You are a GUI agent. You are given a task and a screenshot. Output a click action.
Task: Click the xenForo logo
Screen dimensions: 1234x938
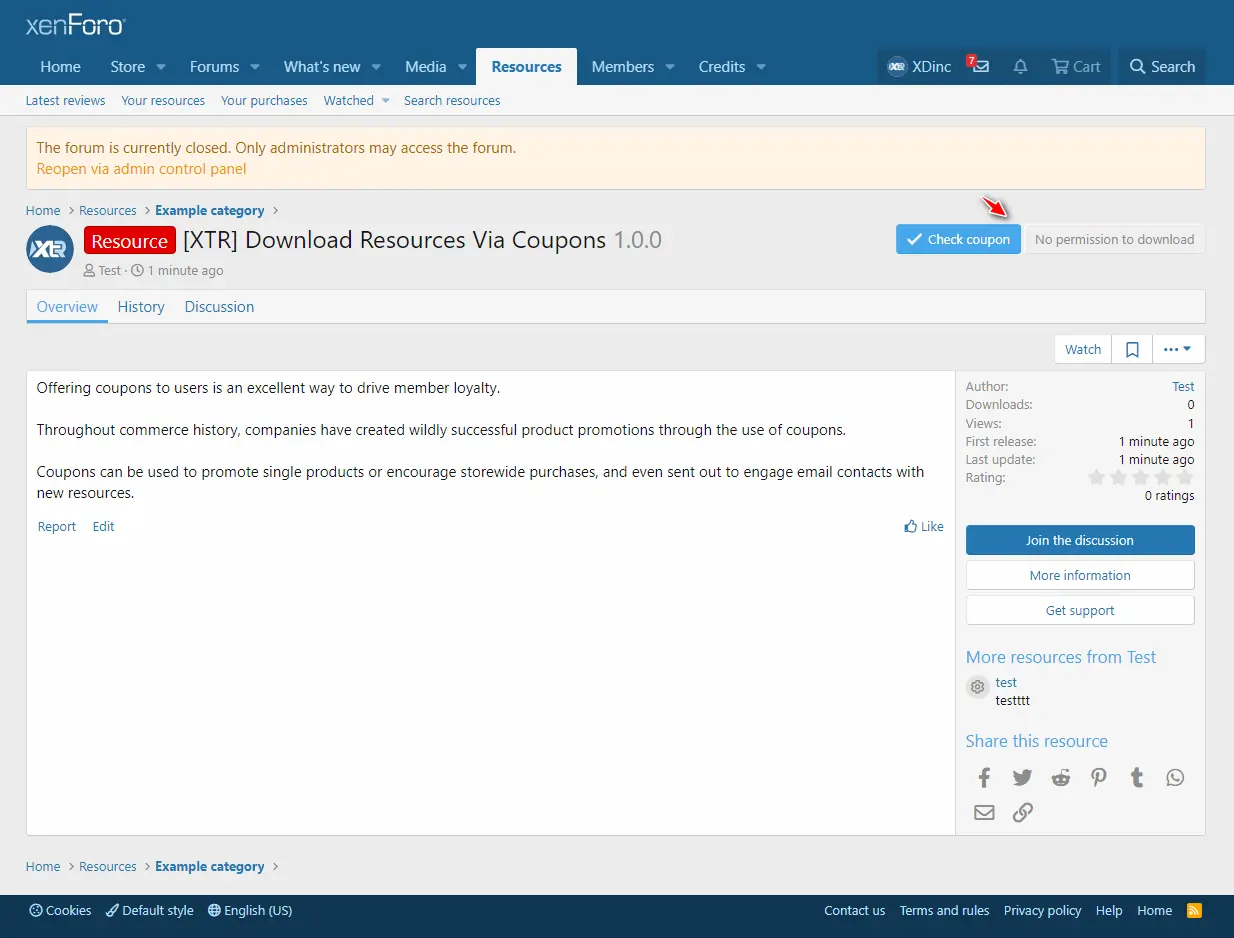(x=75, y=26)
